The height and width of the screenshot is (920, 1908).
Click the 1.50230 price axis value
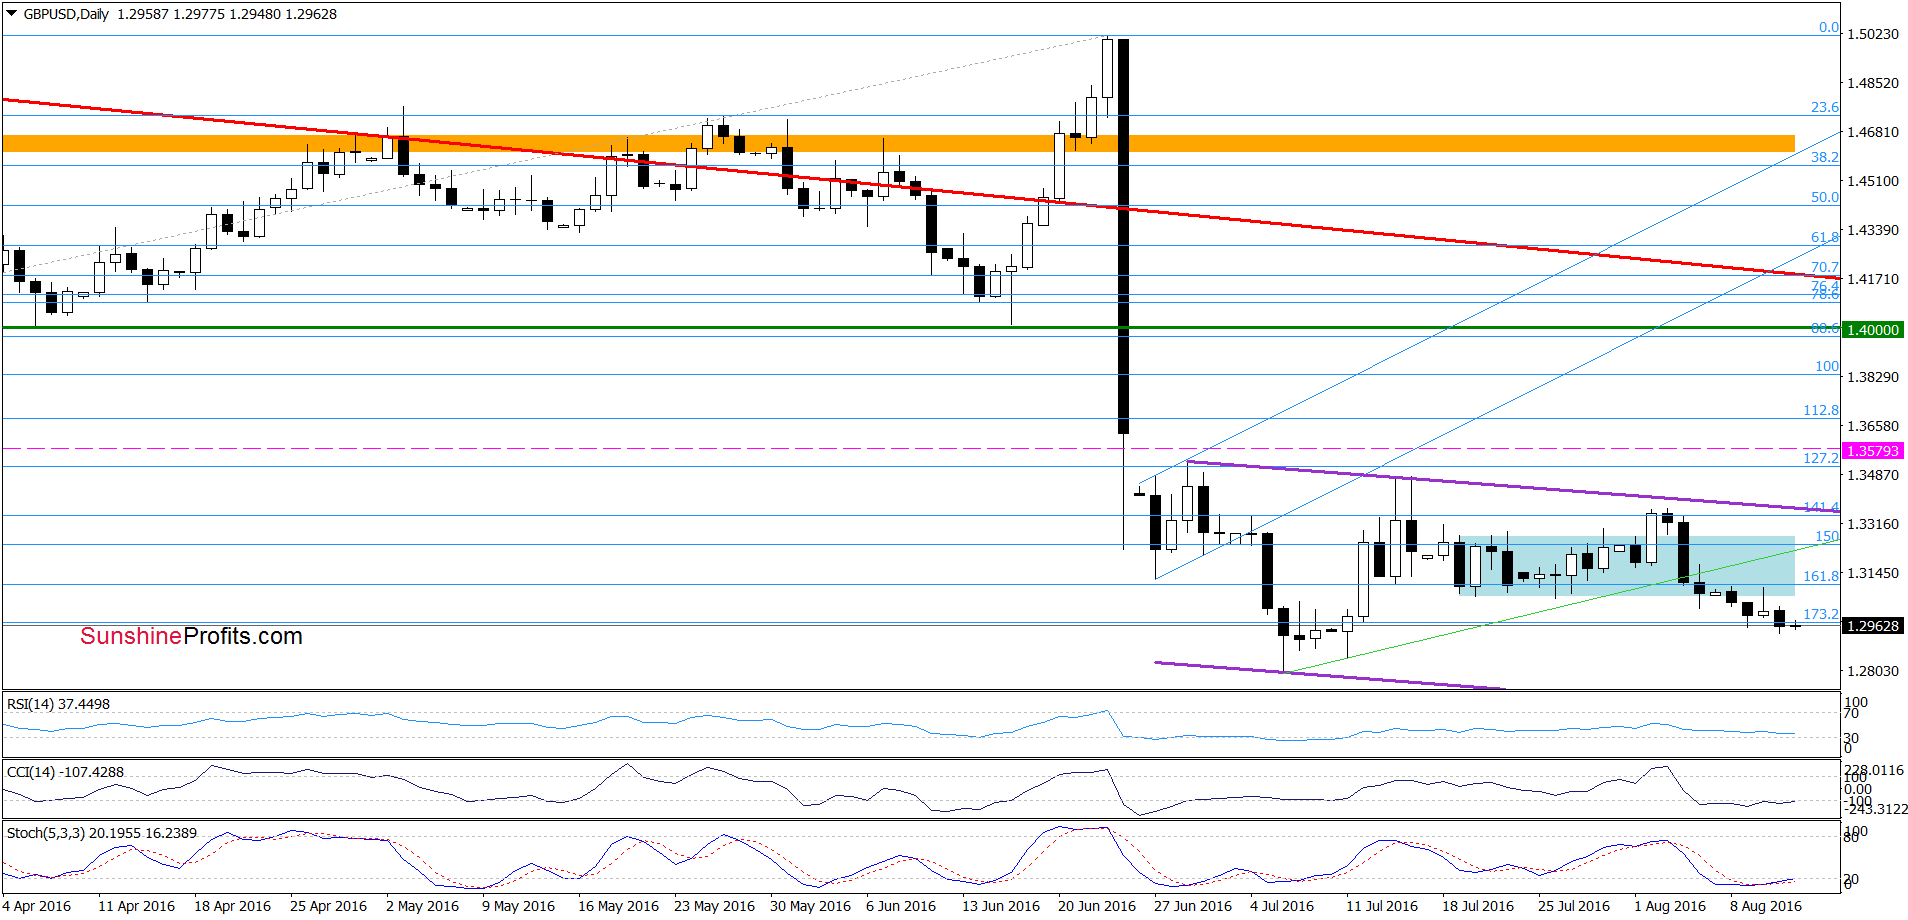pos(1872,34)
